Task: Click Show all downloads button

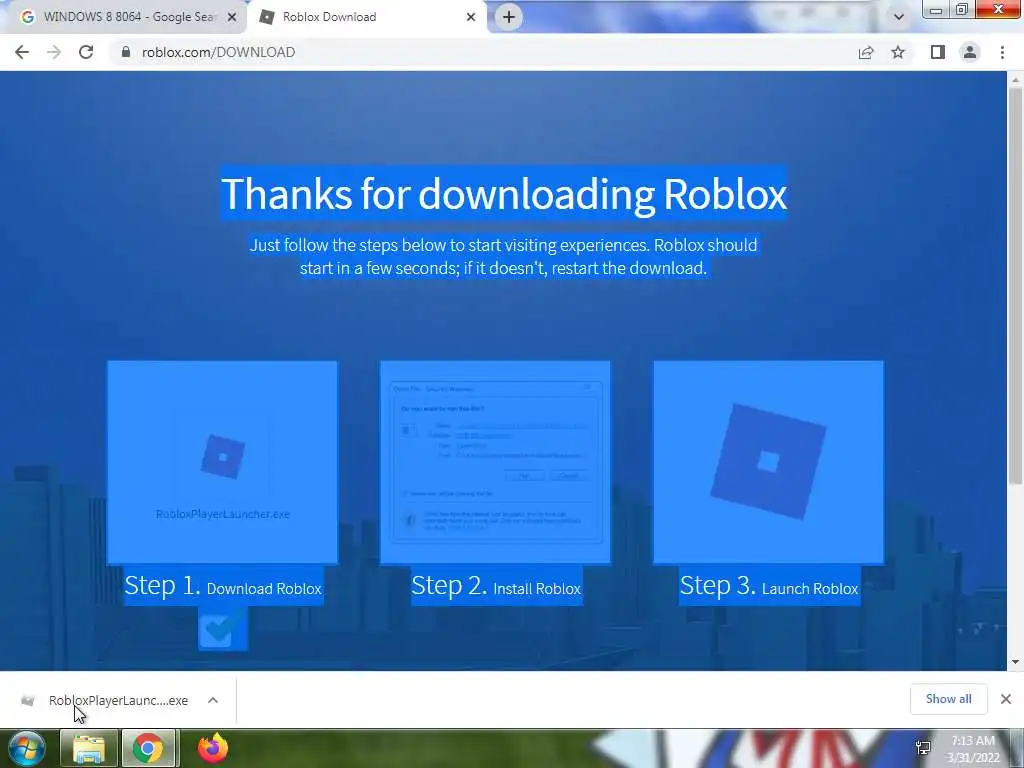Action: tap(948, 699)
